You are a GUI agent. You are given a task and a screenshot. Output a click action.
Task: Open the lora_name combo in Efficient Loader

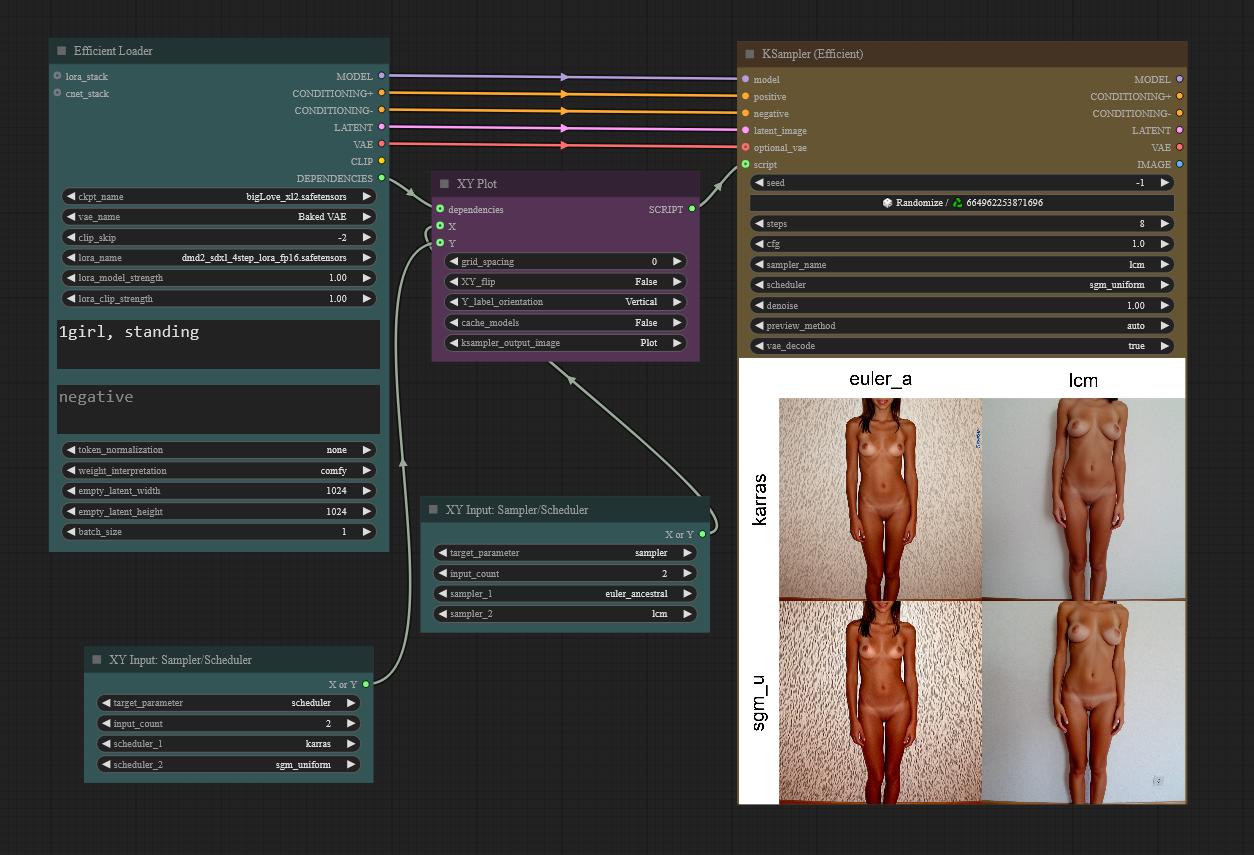(219, 258)
